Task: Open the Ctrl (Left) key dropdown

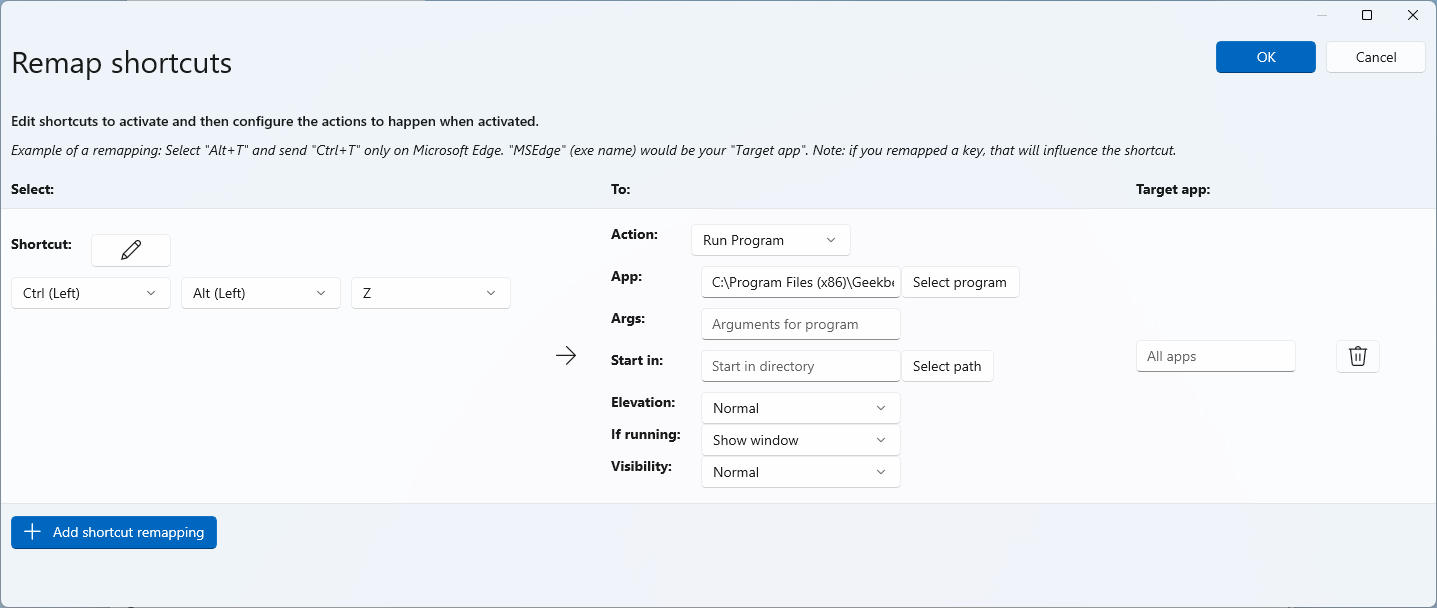Action: [x=90, y=293]
